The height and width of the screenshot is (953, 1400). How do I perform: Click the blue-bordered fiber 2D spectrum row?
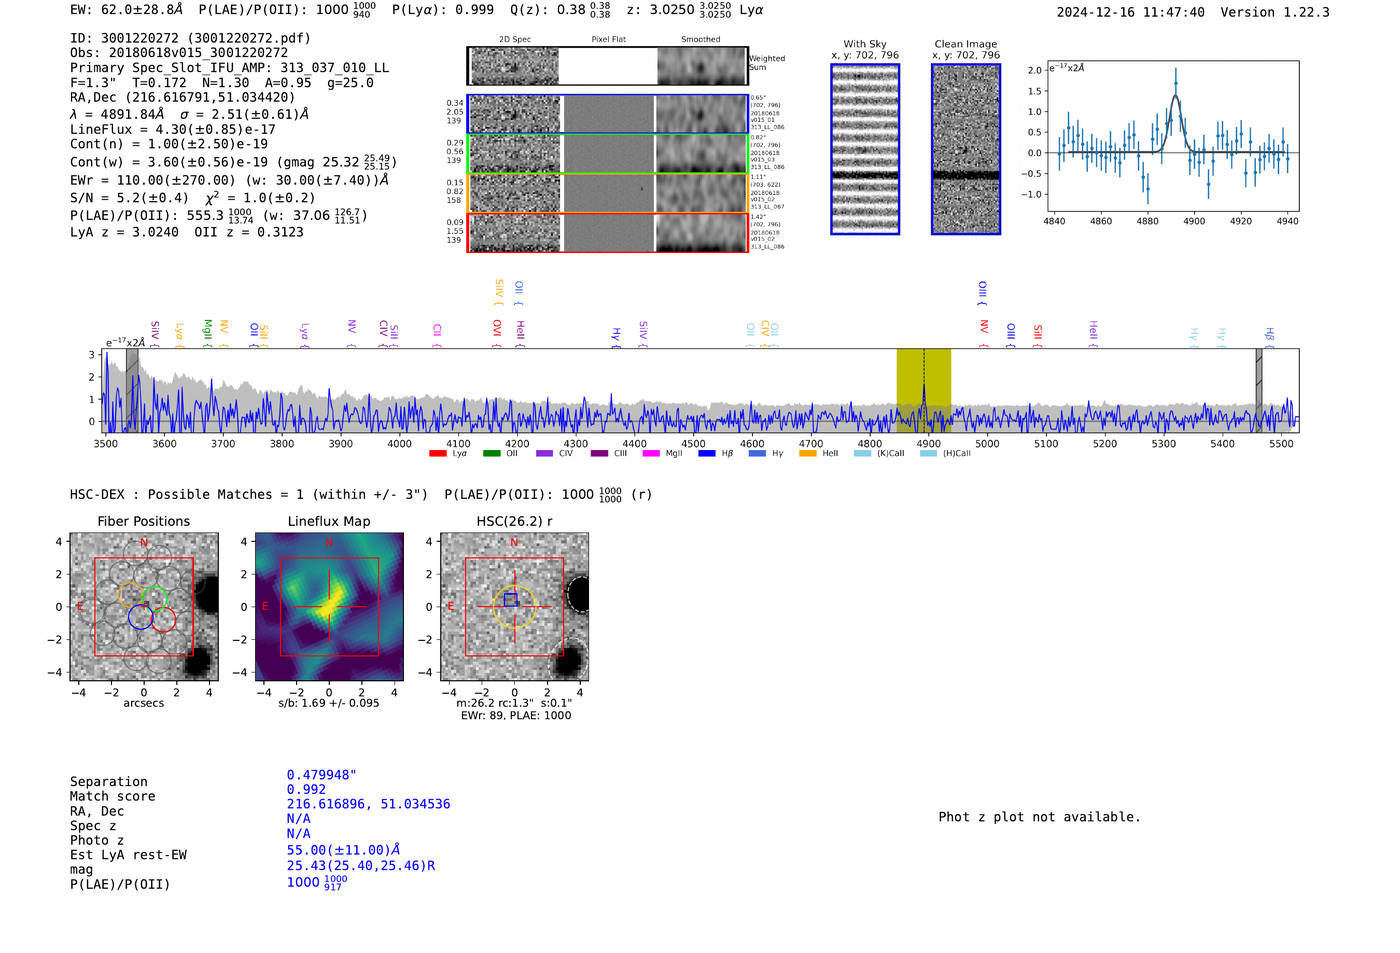[608, 114]
